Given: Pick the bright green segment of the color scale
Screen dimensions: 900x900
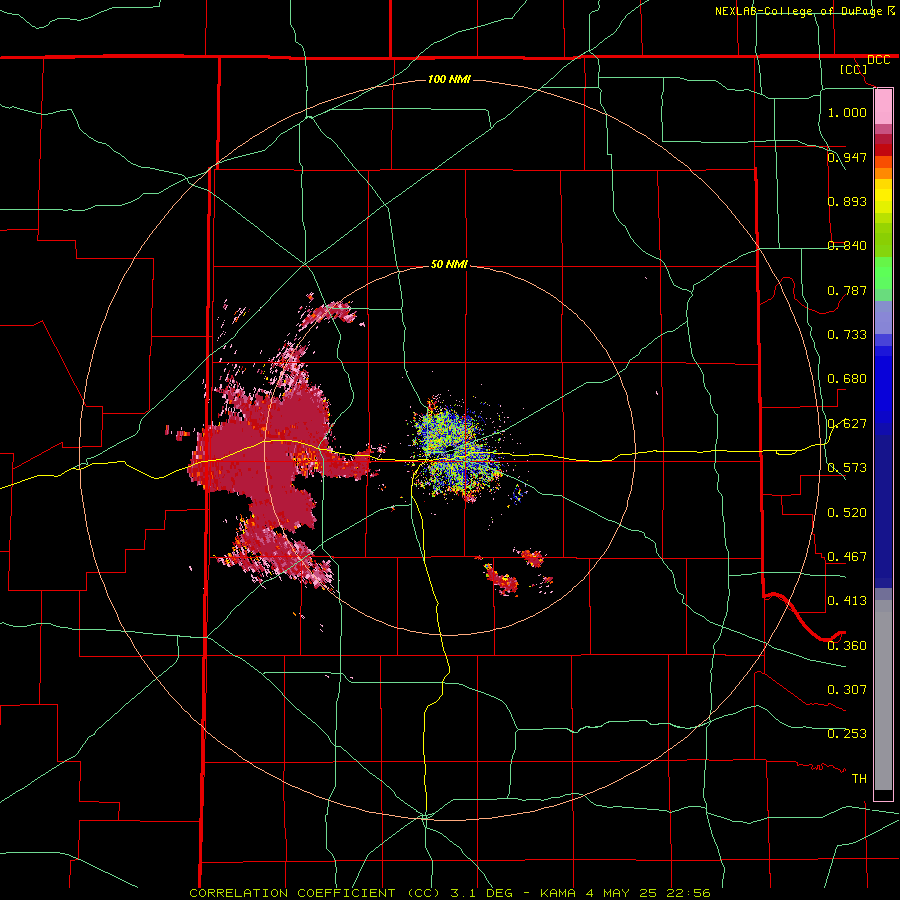Looking at the screenshot, I should click(x=883, y=273).
